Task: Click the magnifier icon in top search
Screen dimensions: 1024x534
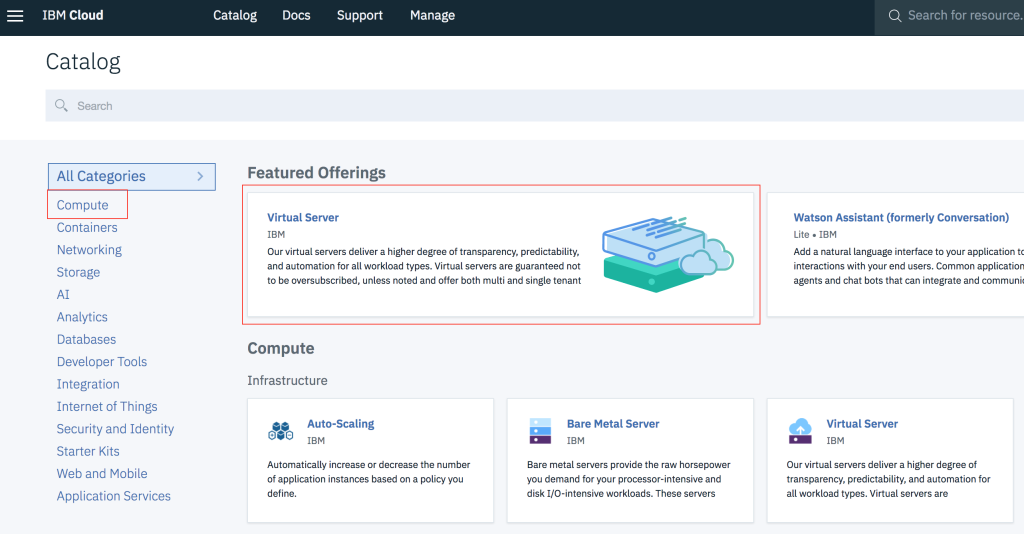Action: pyautogui.click(x=895, y=16)
